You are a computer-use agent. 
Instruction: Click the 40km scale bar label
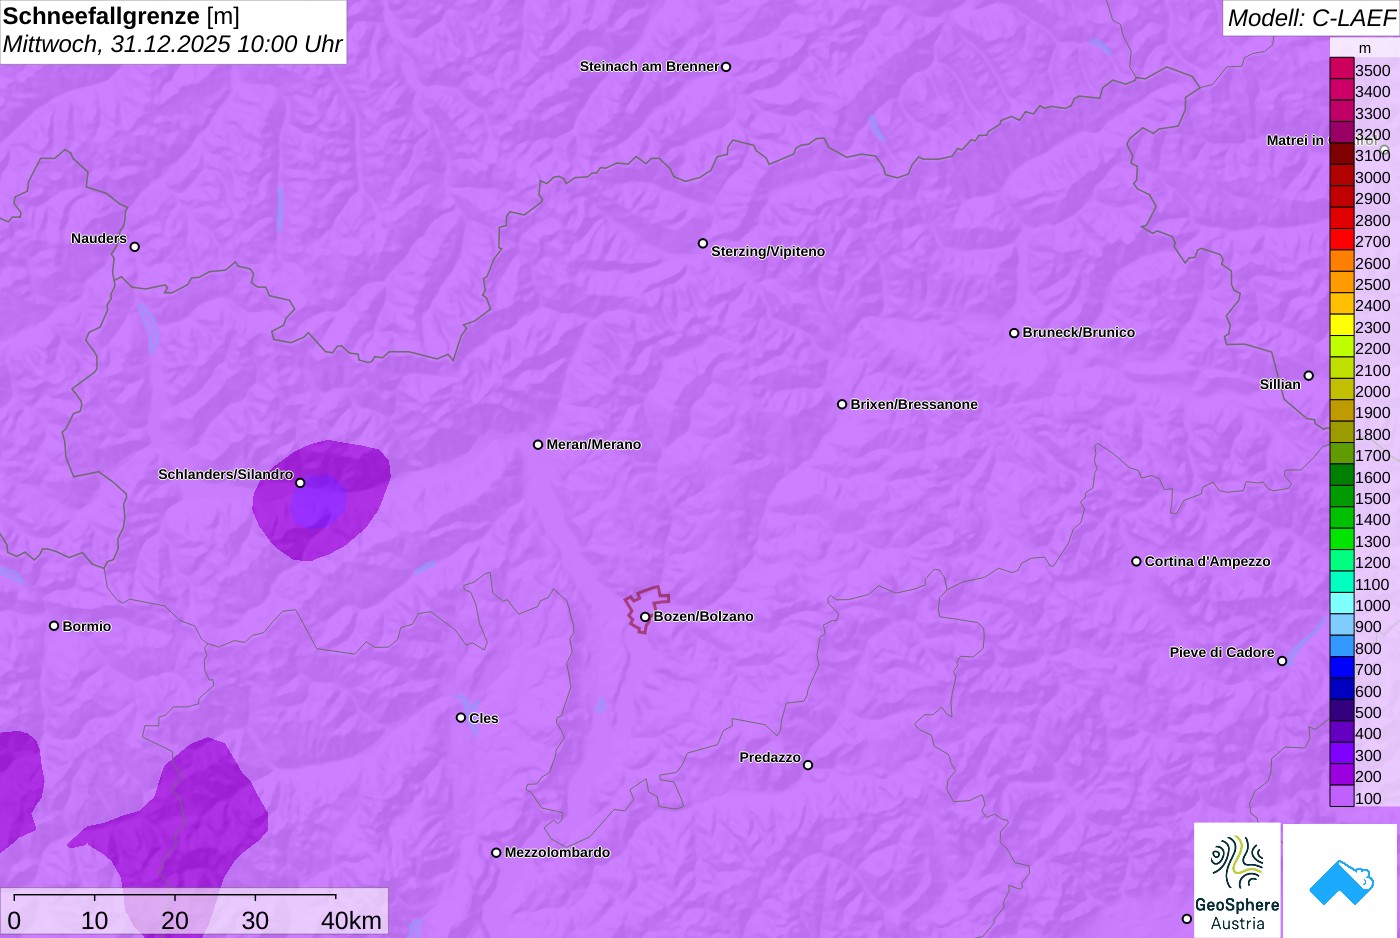pos(351,920)
